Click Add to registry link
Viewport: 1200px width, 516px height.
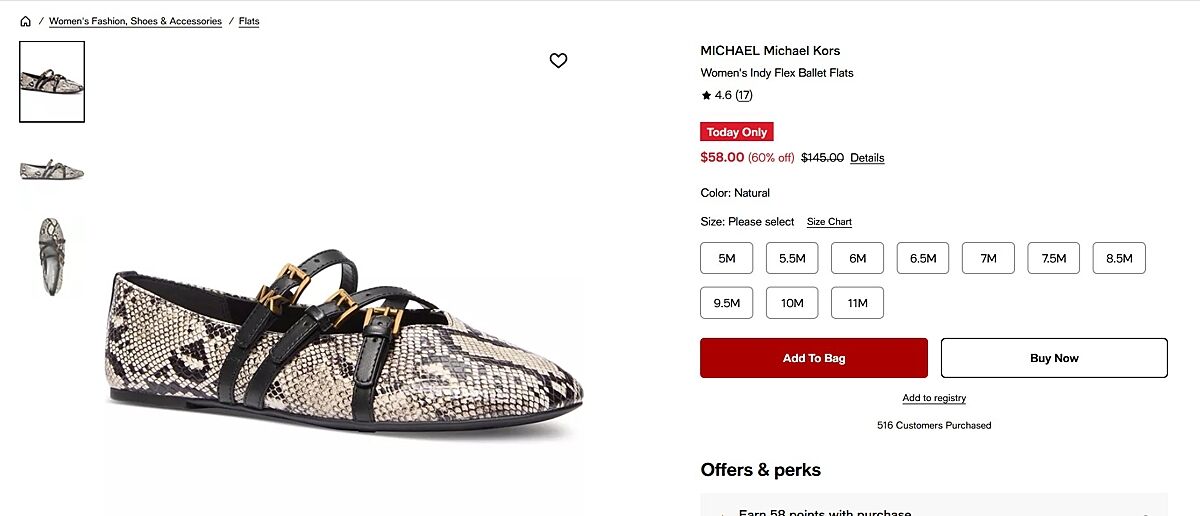tap(934, 398)
